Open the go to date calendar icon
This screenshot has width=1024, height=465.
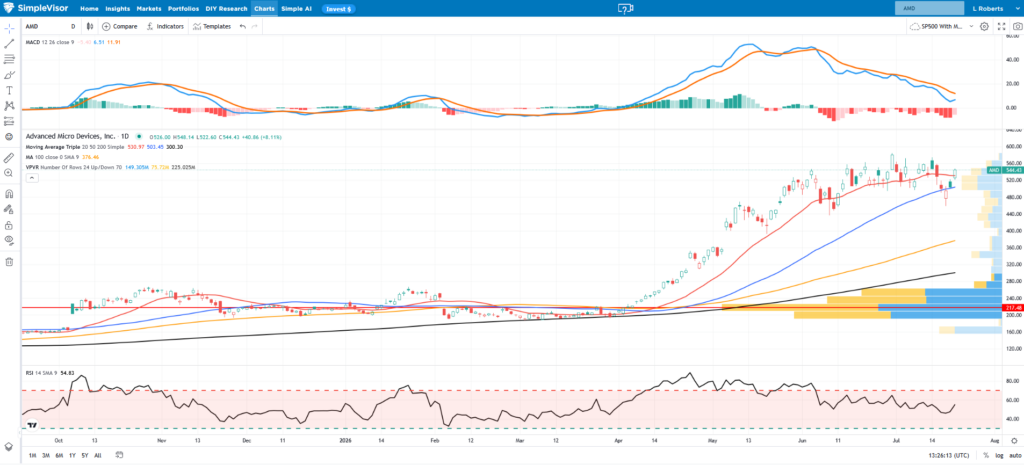point(119,455)
